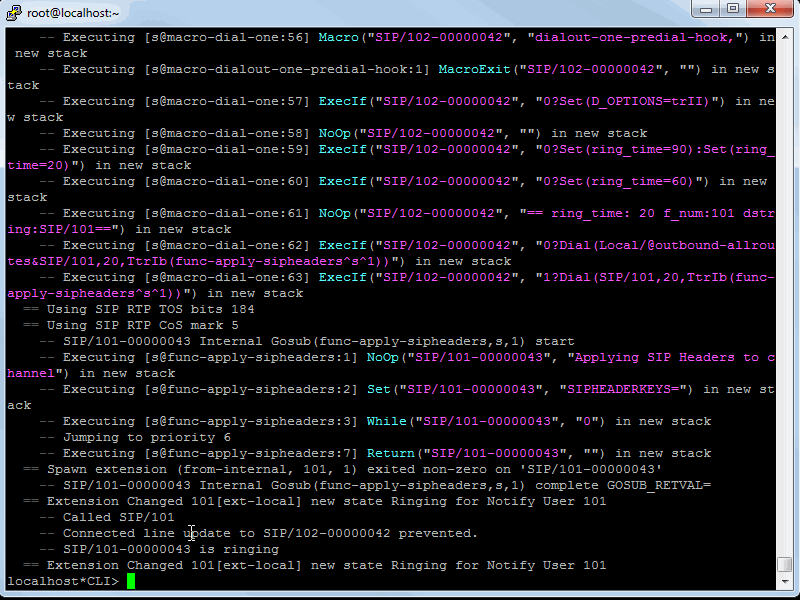Click the 'Macro' application name on first line
800x600 pixels.
[x=338, y=37]
